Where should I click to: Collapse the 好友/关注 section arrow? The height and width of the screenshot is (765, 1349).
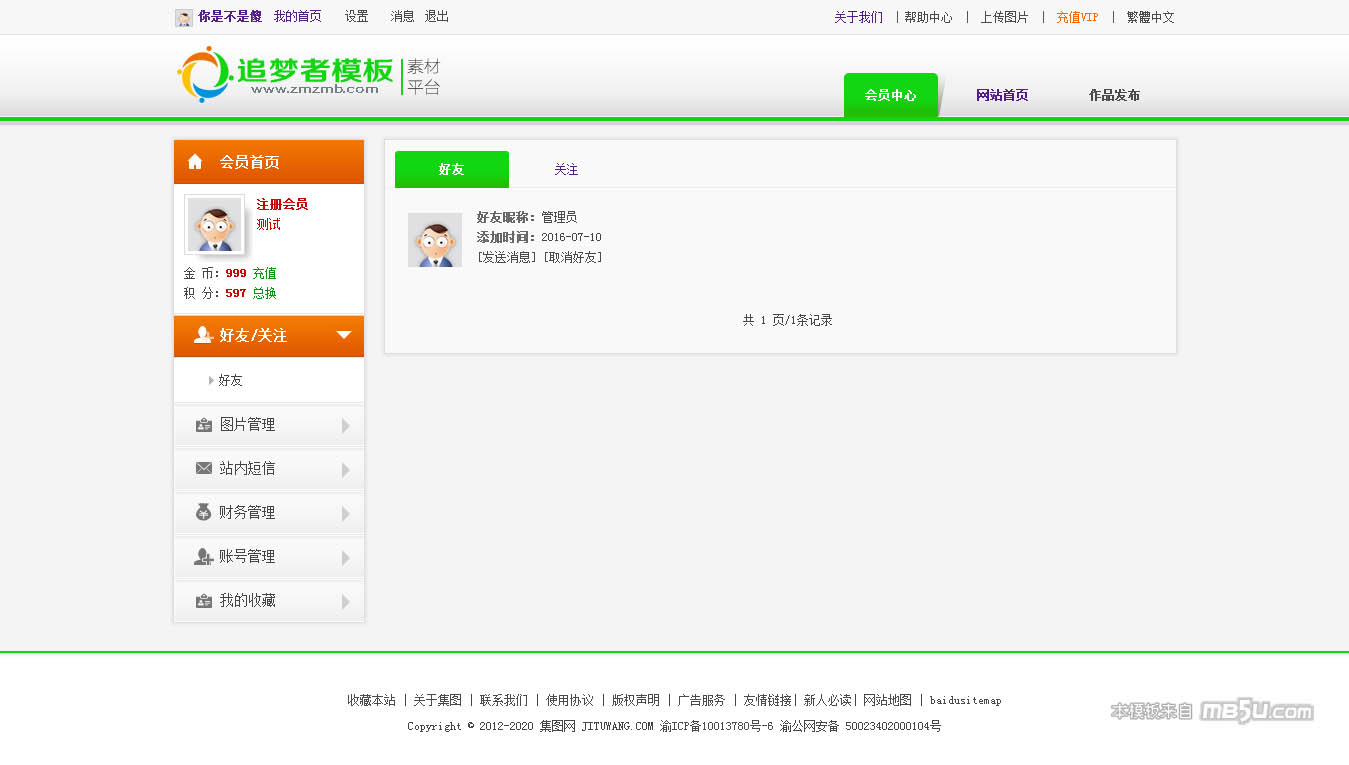(x=344, y=335)
